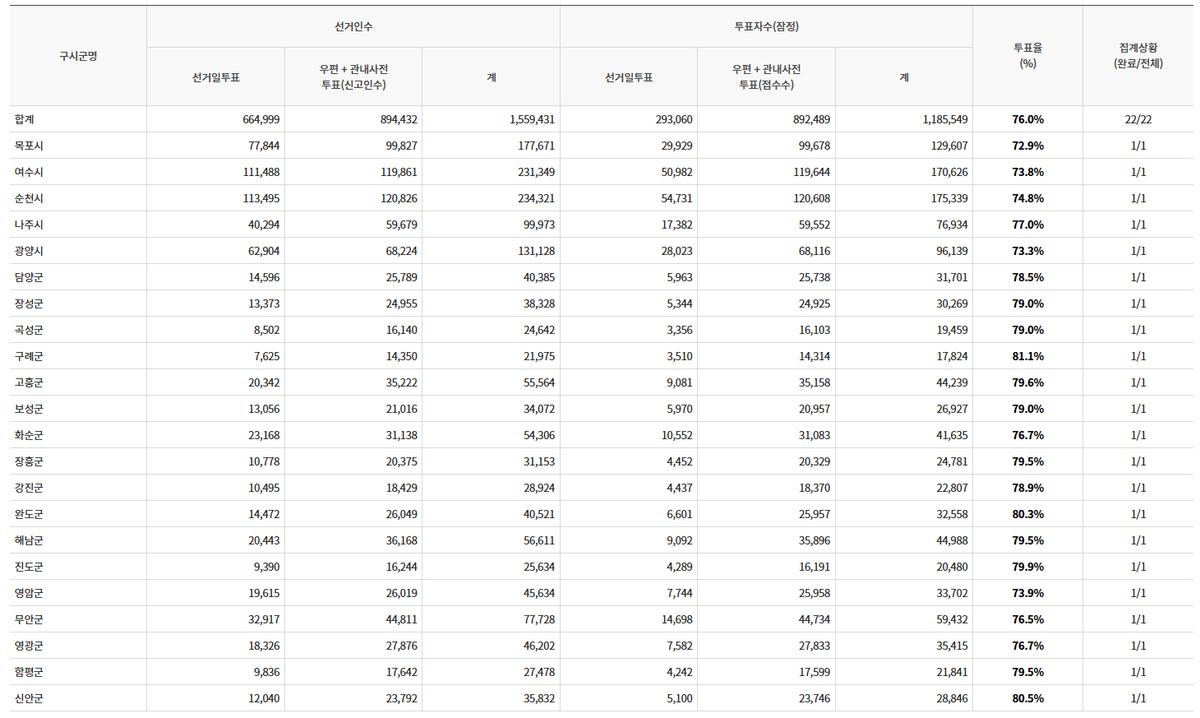Click the 선거인수 group header
The width and height of the screenshot is (1200, 718).
[353, 27]
